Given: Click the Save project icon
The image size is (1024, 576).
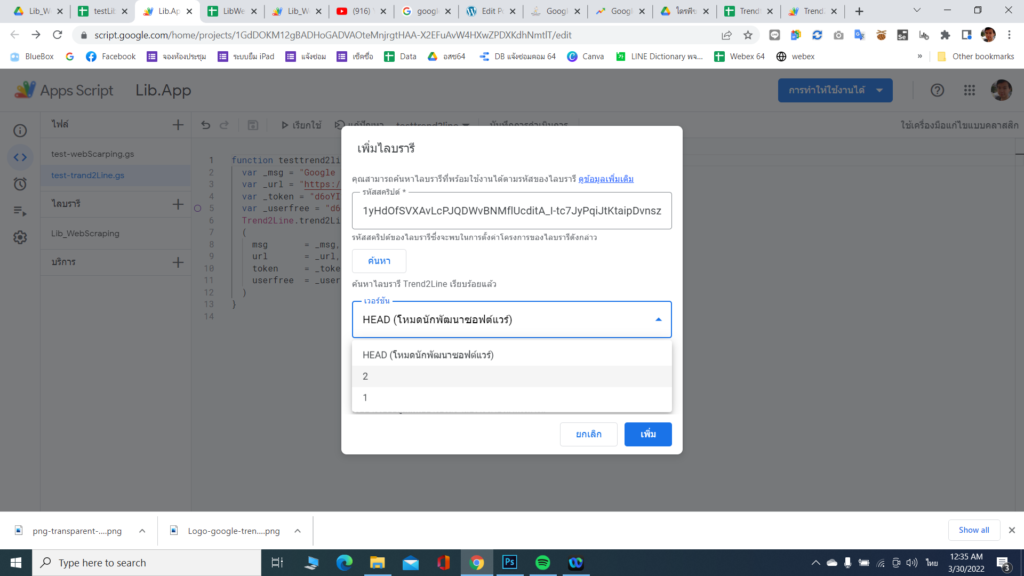Looking at the screenshot, I should 253,125.
